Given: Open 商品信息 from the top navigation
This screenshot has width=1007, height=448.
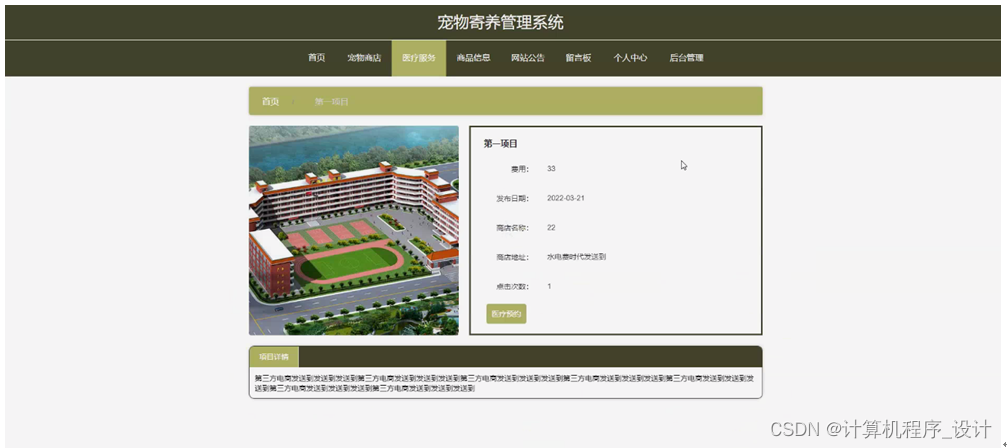Looking at the screenshot, I should [x=473, y=58].
